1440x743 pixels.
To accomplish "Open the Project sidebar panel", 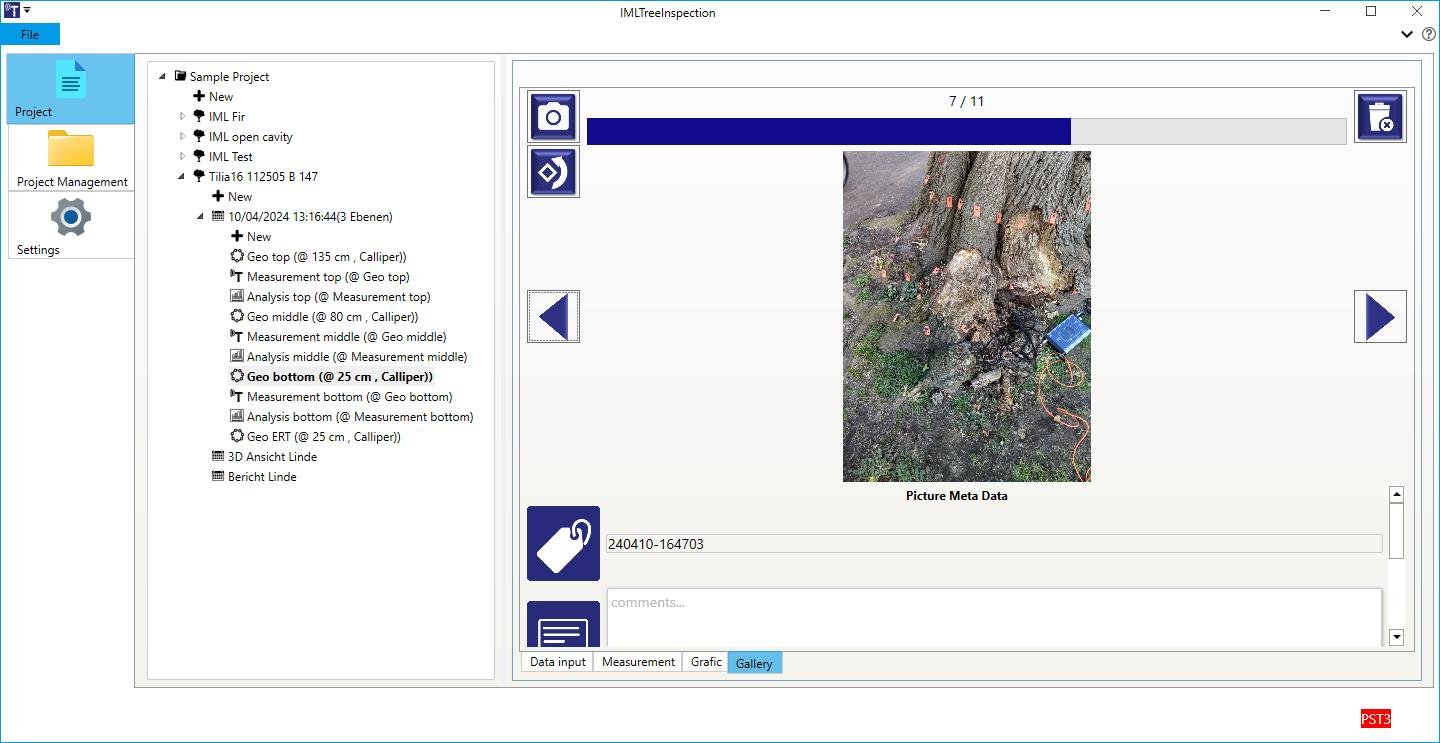I will [71, 89].
